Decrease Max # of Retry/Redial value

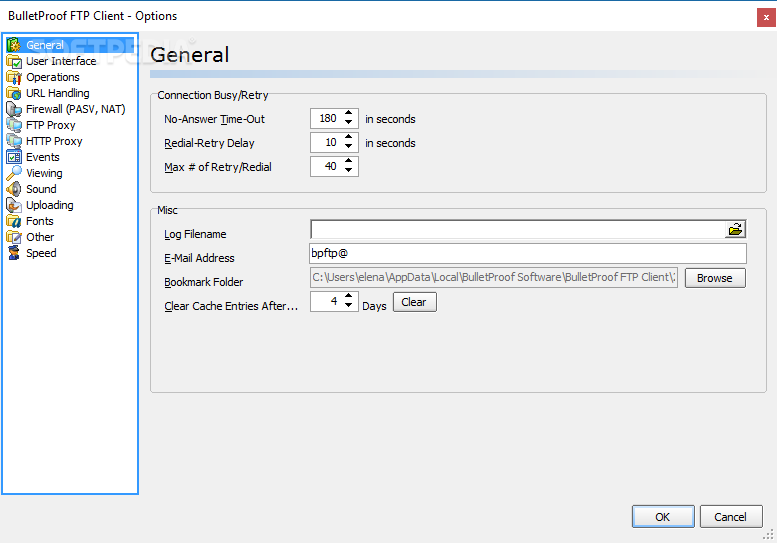coord(349,170)
